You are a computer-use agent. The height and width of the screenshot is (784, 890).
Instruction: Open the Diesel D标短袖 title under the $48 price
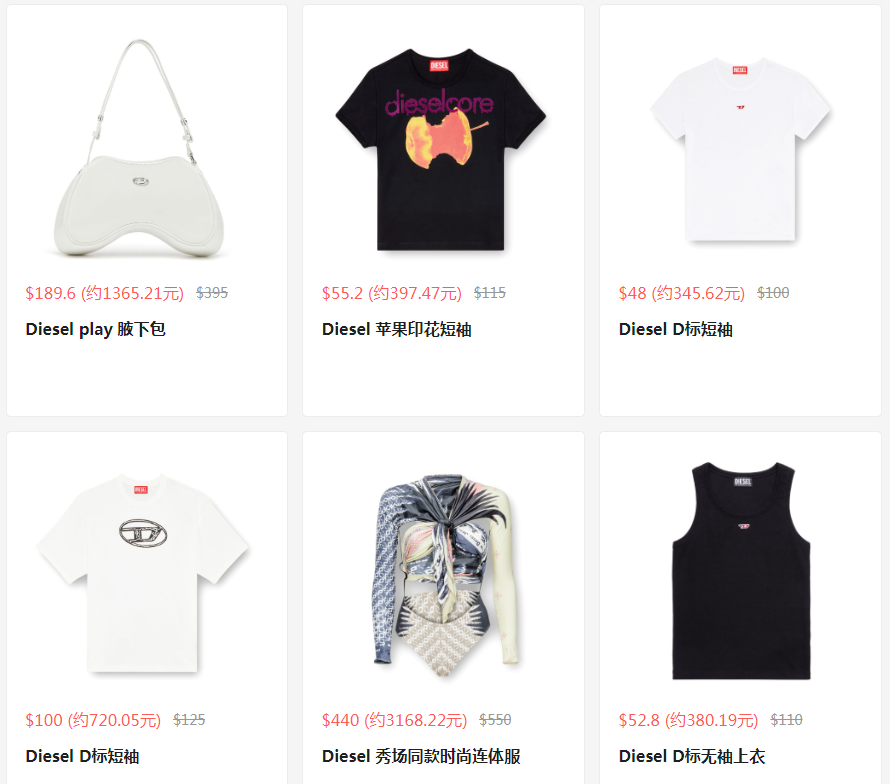click(x=675, y=329)
